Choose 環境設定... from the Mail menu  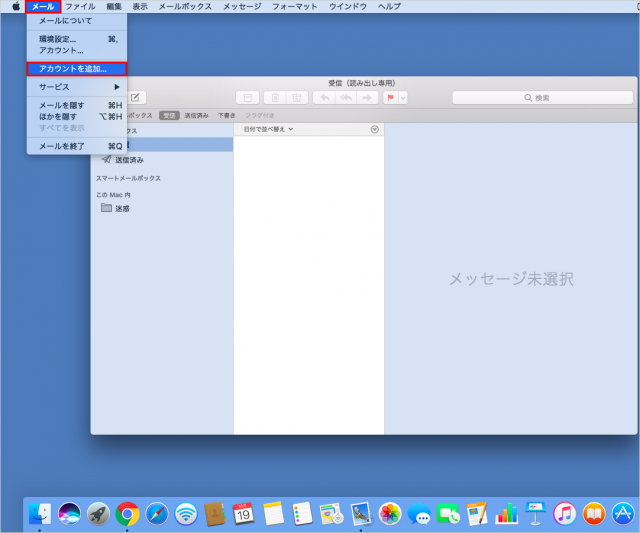(58, 39)
